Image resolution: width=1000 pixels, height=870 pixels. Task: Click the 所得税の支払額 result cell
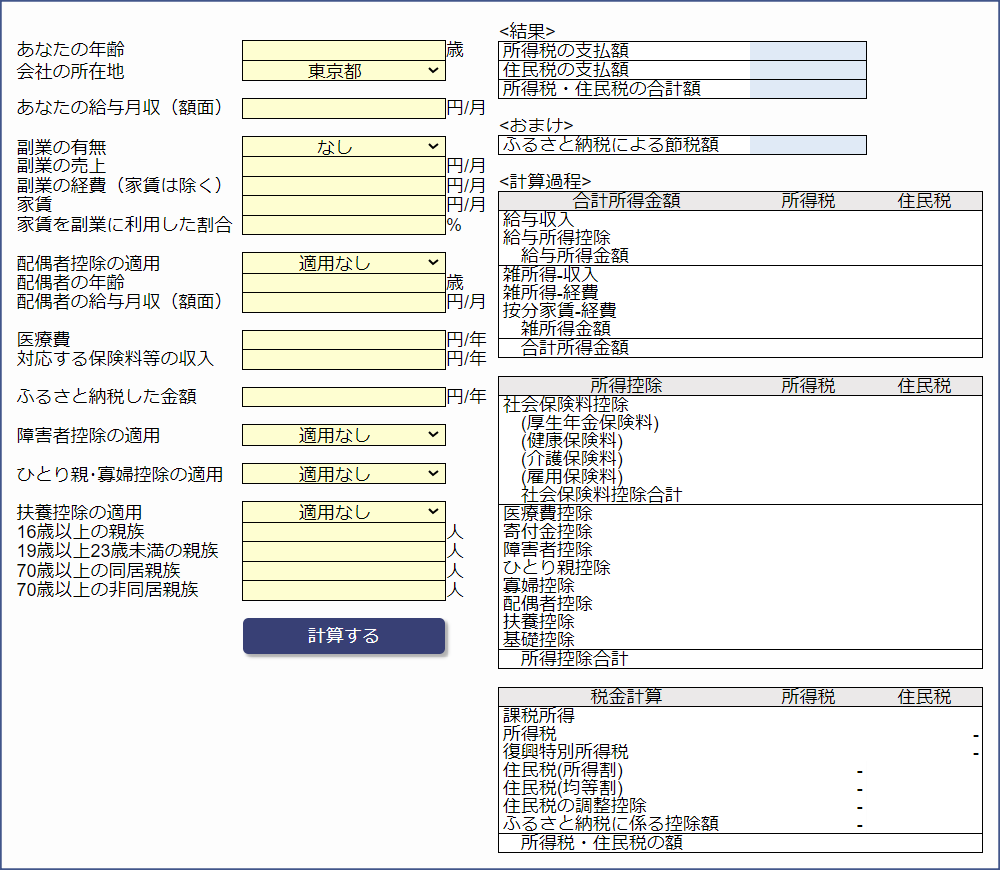click(x=808, y=51)
